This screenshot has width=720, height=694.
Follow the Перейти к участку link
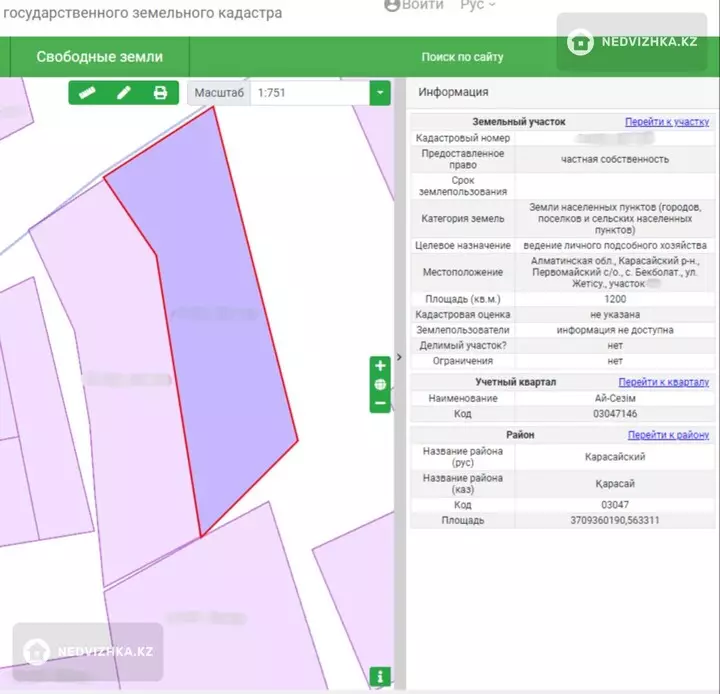point(667,122)
